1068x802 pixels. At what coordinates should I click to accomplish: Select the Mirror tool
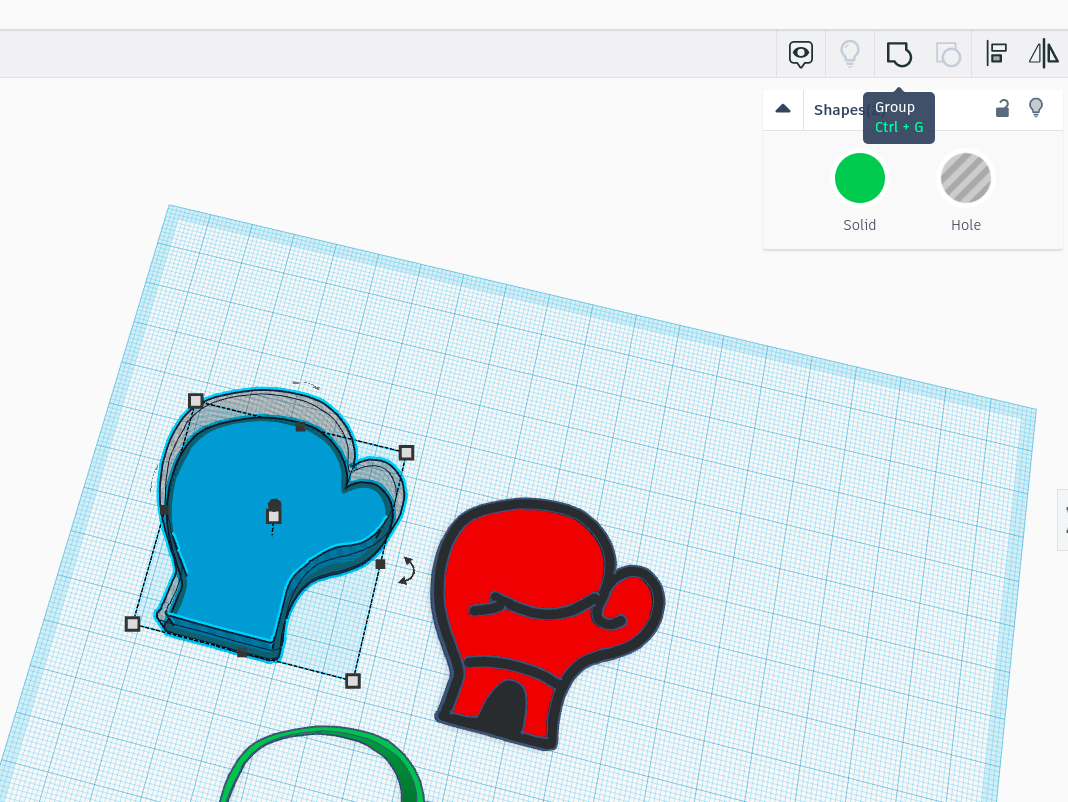point(1043,54)
